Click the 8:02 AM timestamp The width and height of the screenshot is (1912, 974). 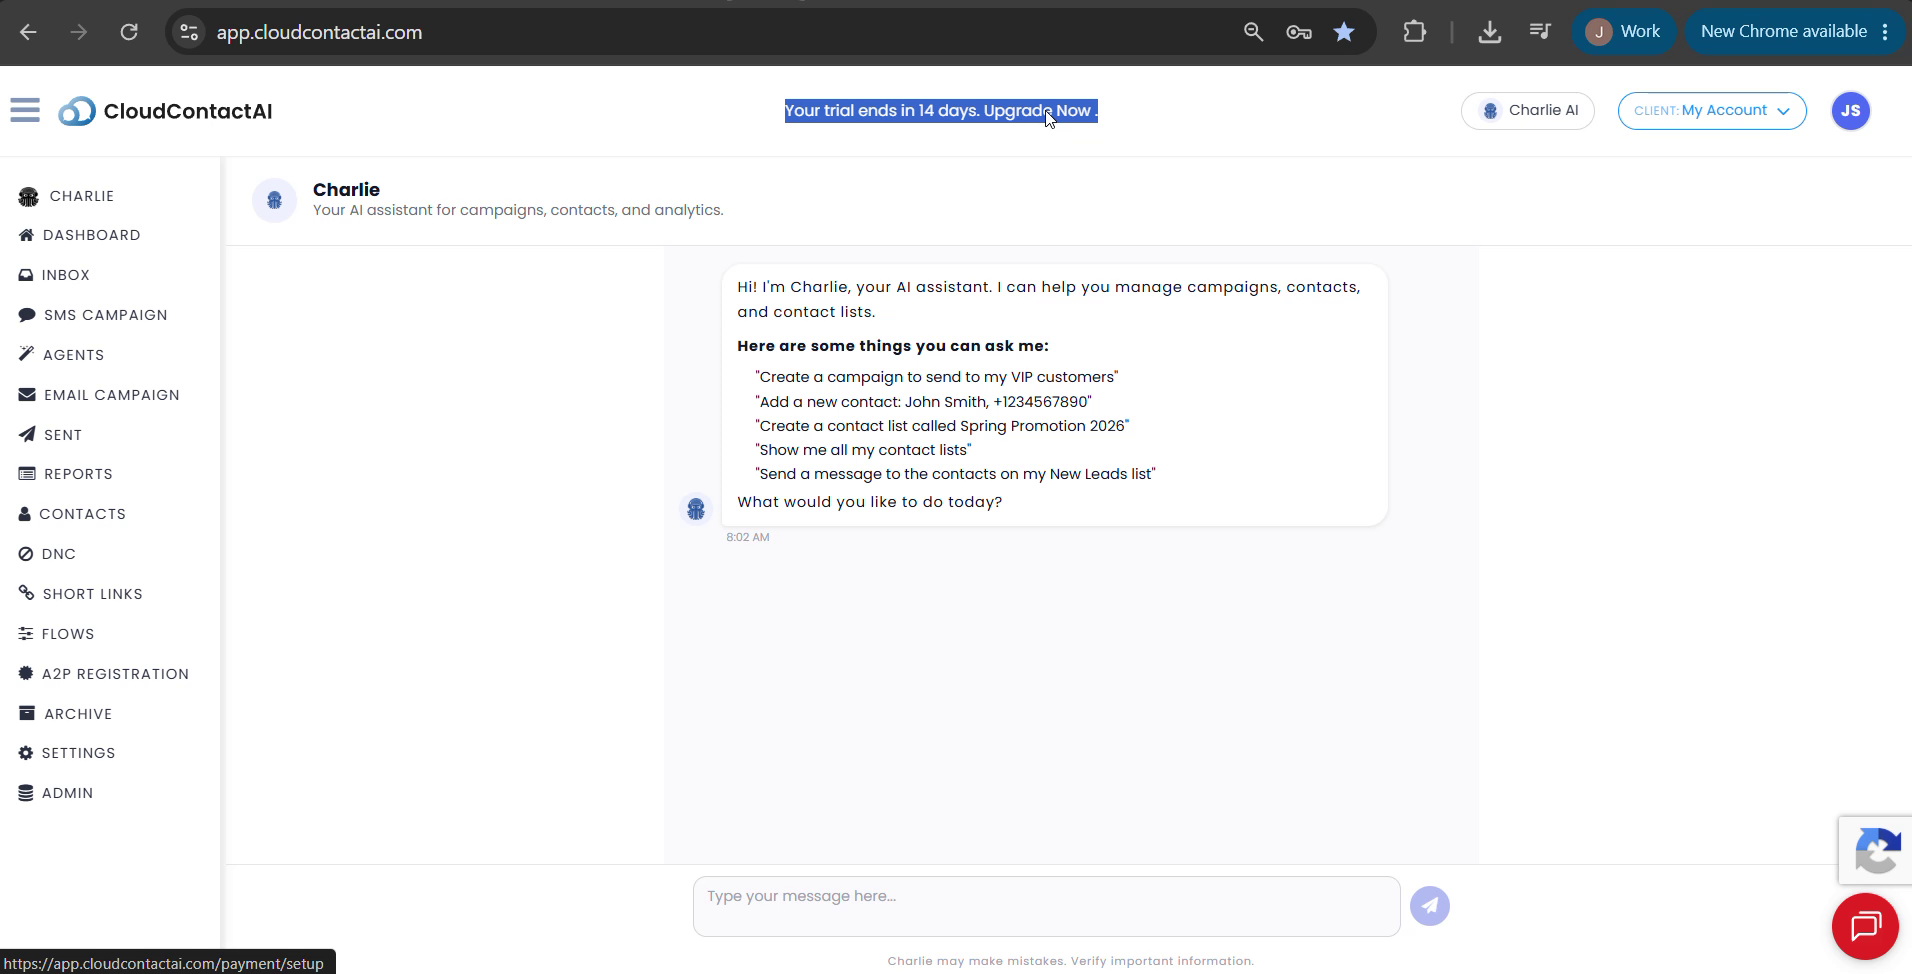pyautogui.click(x=748, y=537)
